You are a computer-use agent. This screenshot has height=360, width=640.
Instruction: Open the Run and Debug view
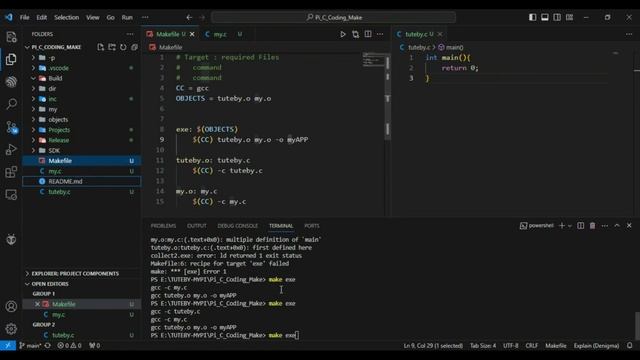click(11, 149)
